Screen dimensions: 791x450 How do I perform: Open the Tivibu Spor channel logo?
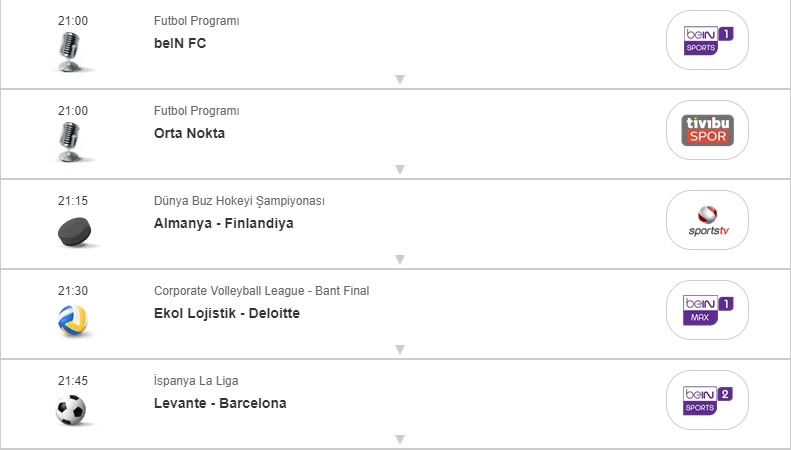pyautogui.click(x=707, y=130)
